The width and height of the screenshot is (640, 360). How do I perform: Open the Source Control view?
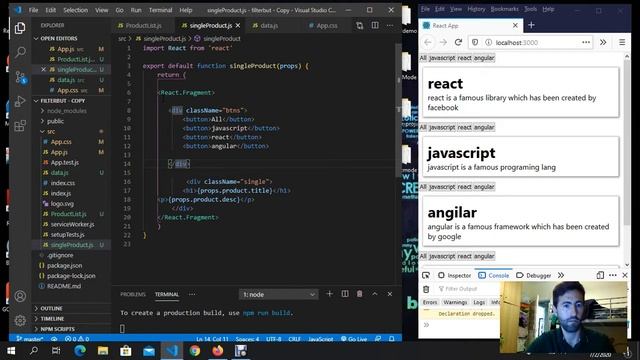tap(20, 77)
